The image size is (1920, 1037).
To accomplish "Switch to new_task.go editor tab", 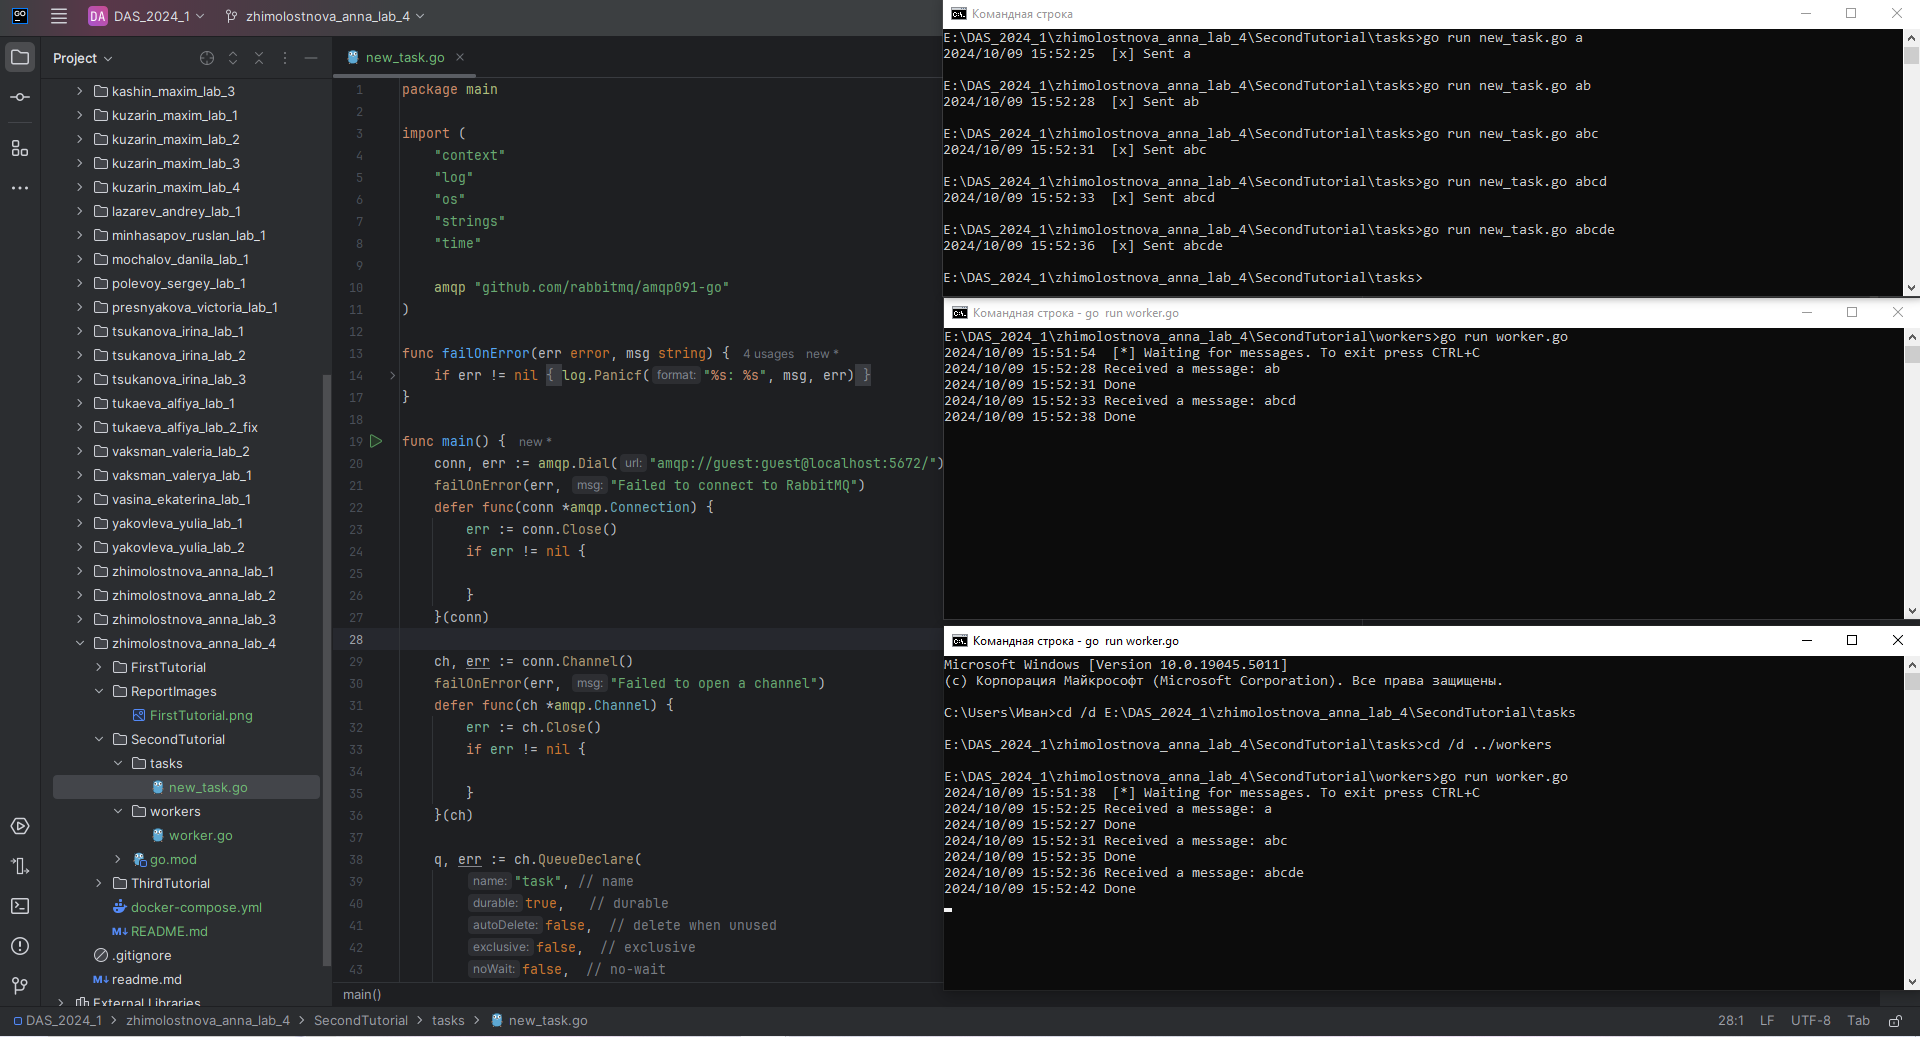I will tap(405, 57).
